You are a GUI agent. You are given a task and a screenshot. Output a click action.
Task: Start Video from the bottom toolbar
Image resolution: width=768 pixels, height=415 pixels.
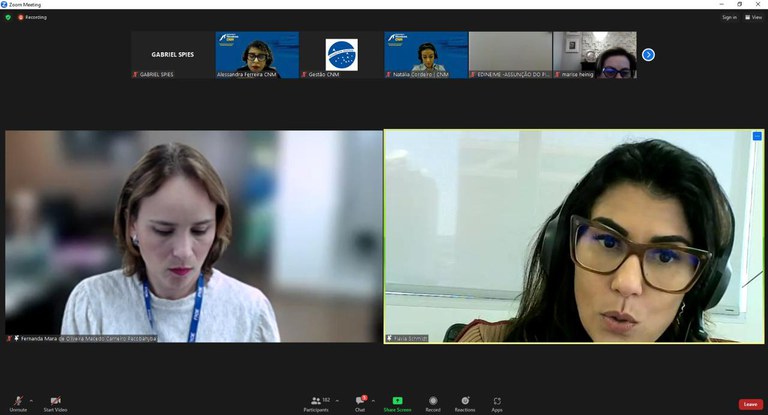[55, 402]
